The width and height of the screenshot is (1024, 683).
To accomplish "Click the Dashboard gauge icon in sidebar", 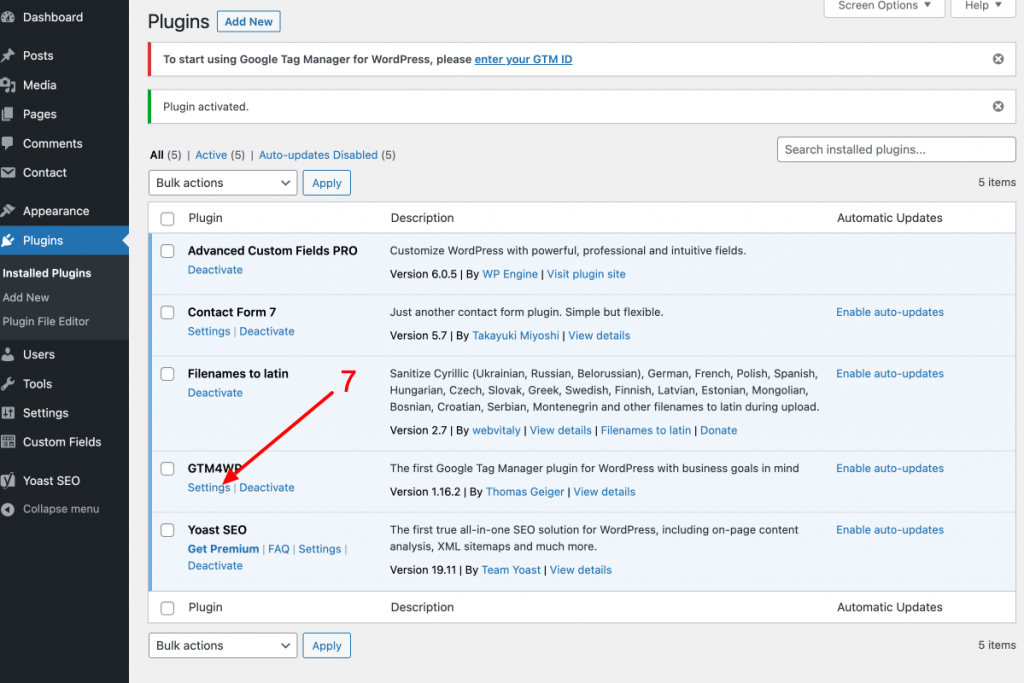I will tap(8, 18).
